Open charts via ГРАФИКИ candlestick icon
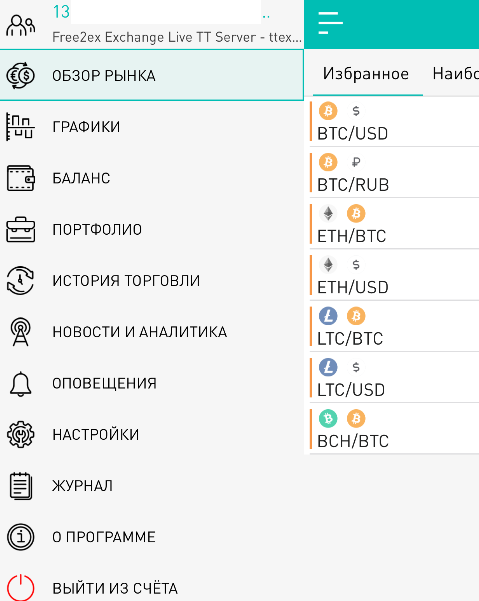 click(20, 127)
